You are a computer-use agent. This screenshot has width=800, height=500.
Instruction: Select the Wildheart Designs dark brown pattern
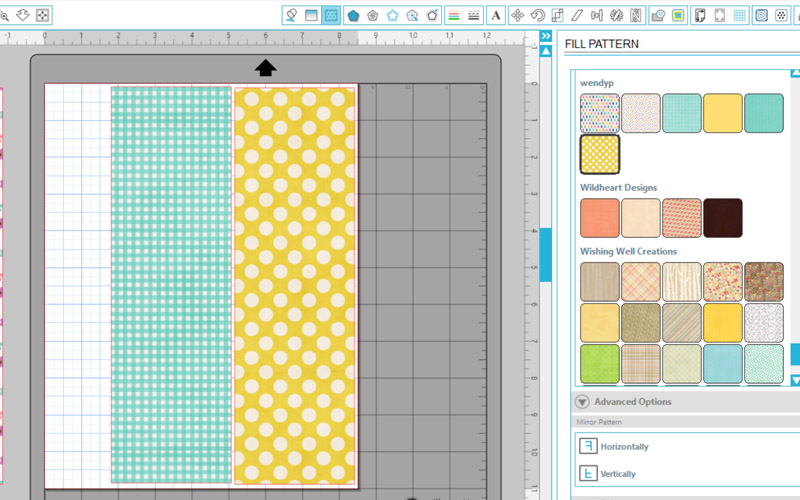pos(722,218)
